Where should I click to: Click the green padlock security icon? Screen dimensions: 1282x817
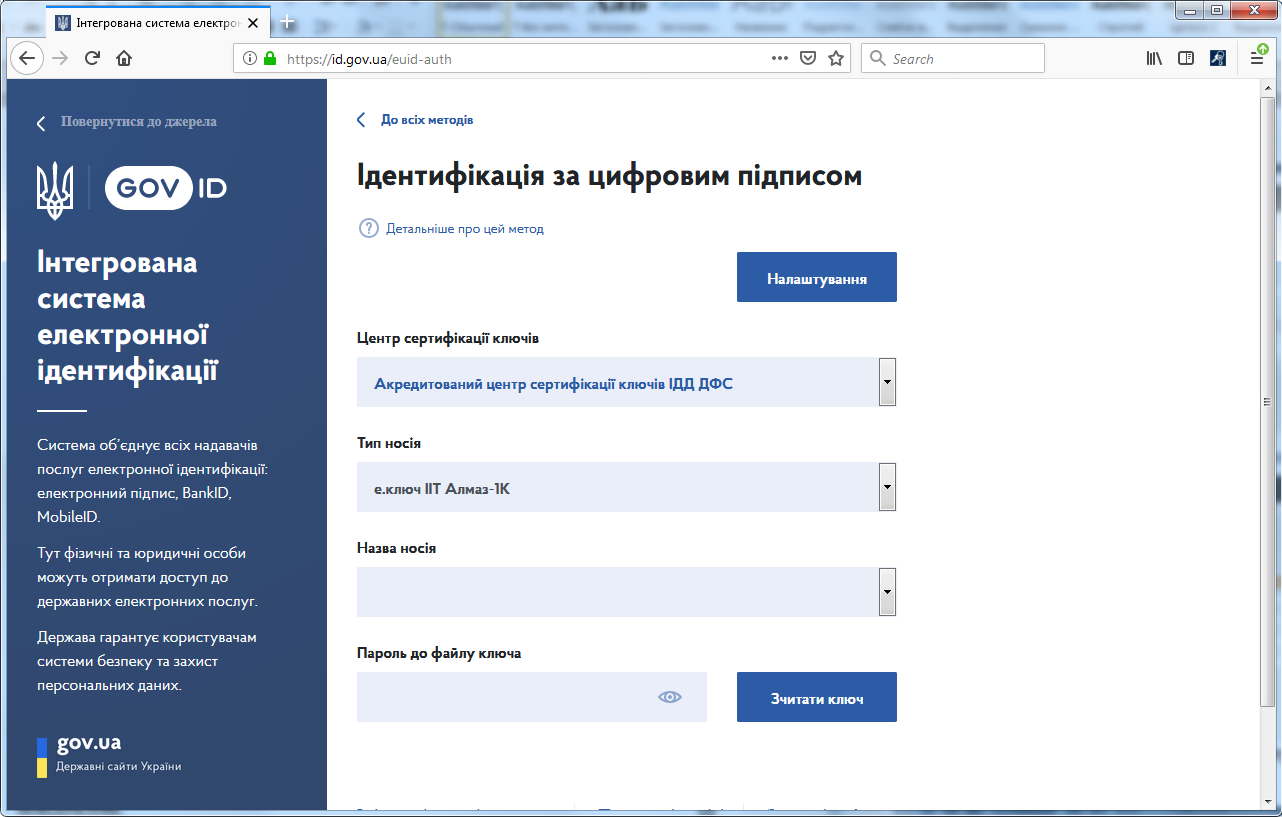tap(269, 59)
